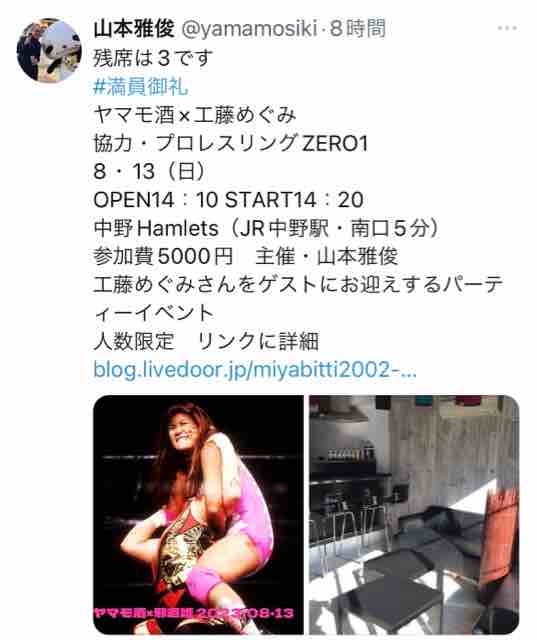The width and height of the screenshot is (537, 640).
Task: Select the 中野Hamlets venue line
Action: [x=267, y=228]
